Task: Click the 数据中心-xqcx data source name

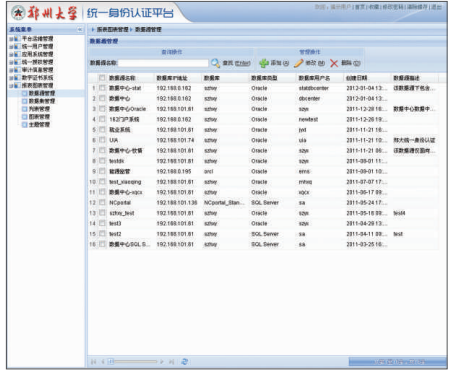Action: point(126,192)
